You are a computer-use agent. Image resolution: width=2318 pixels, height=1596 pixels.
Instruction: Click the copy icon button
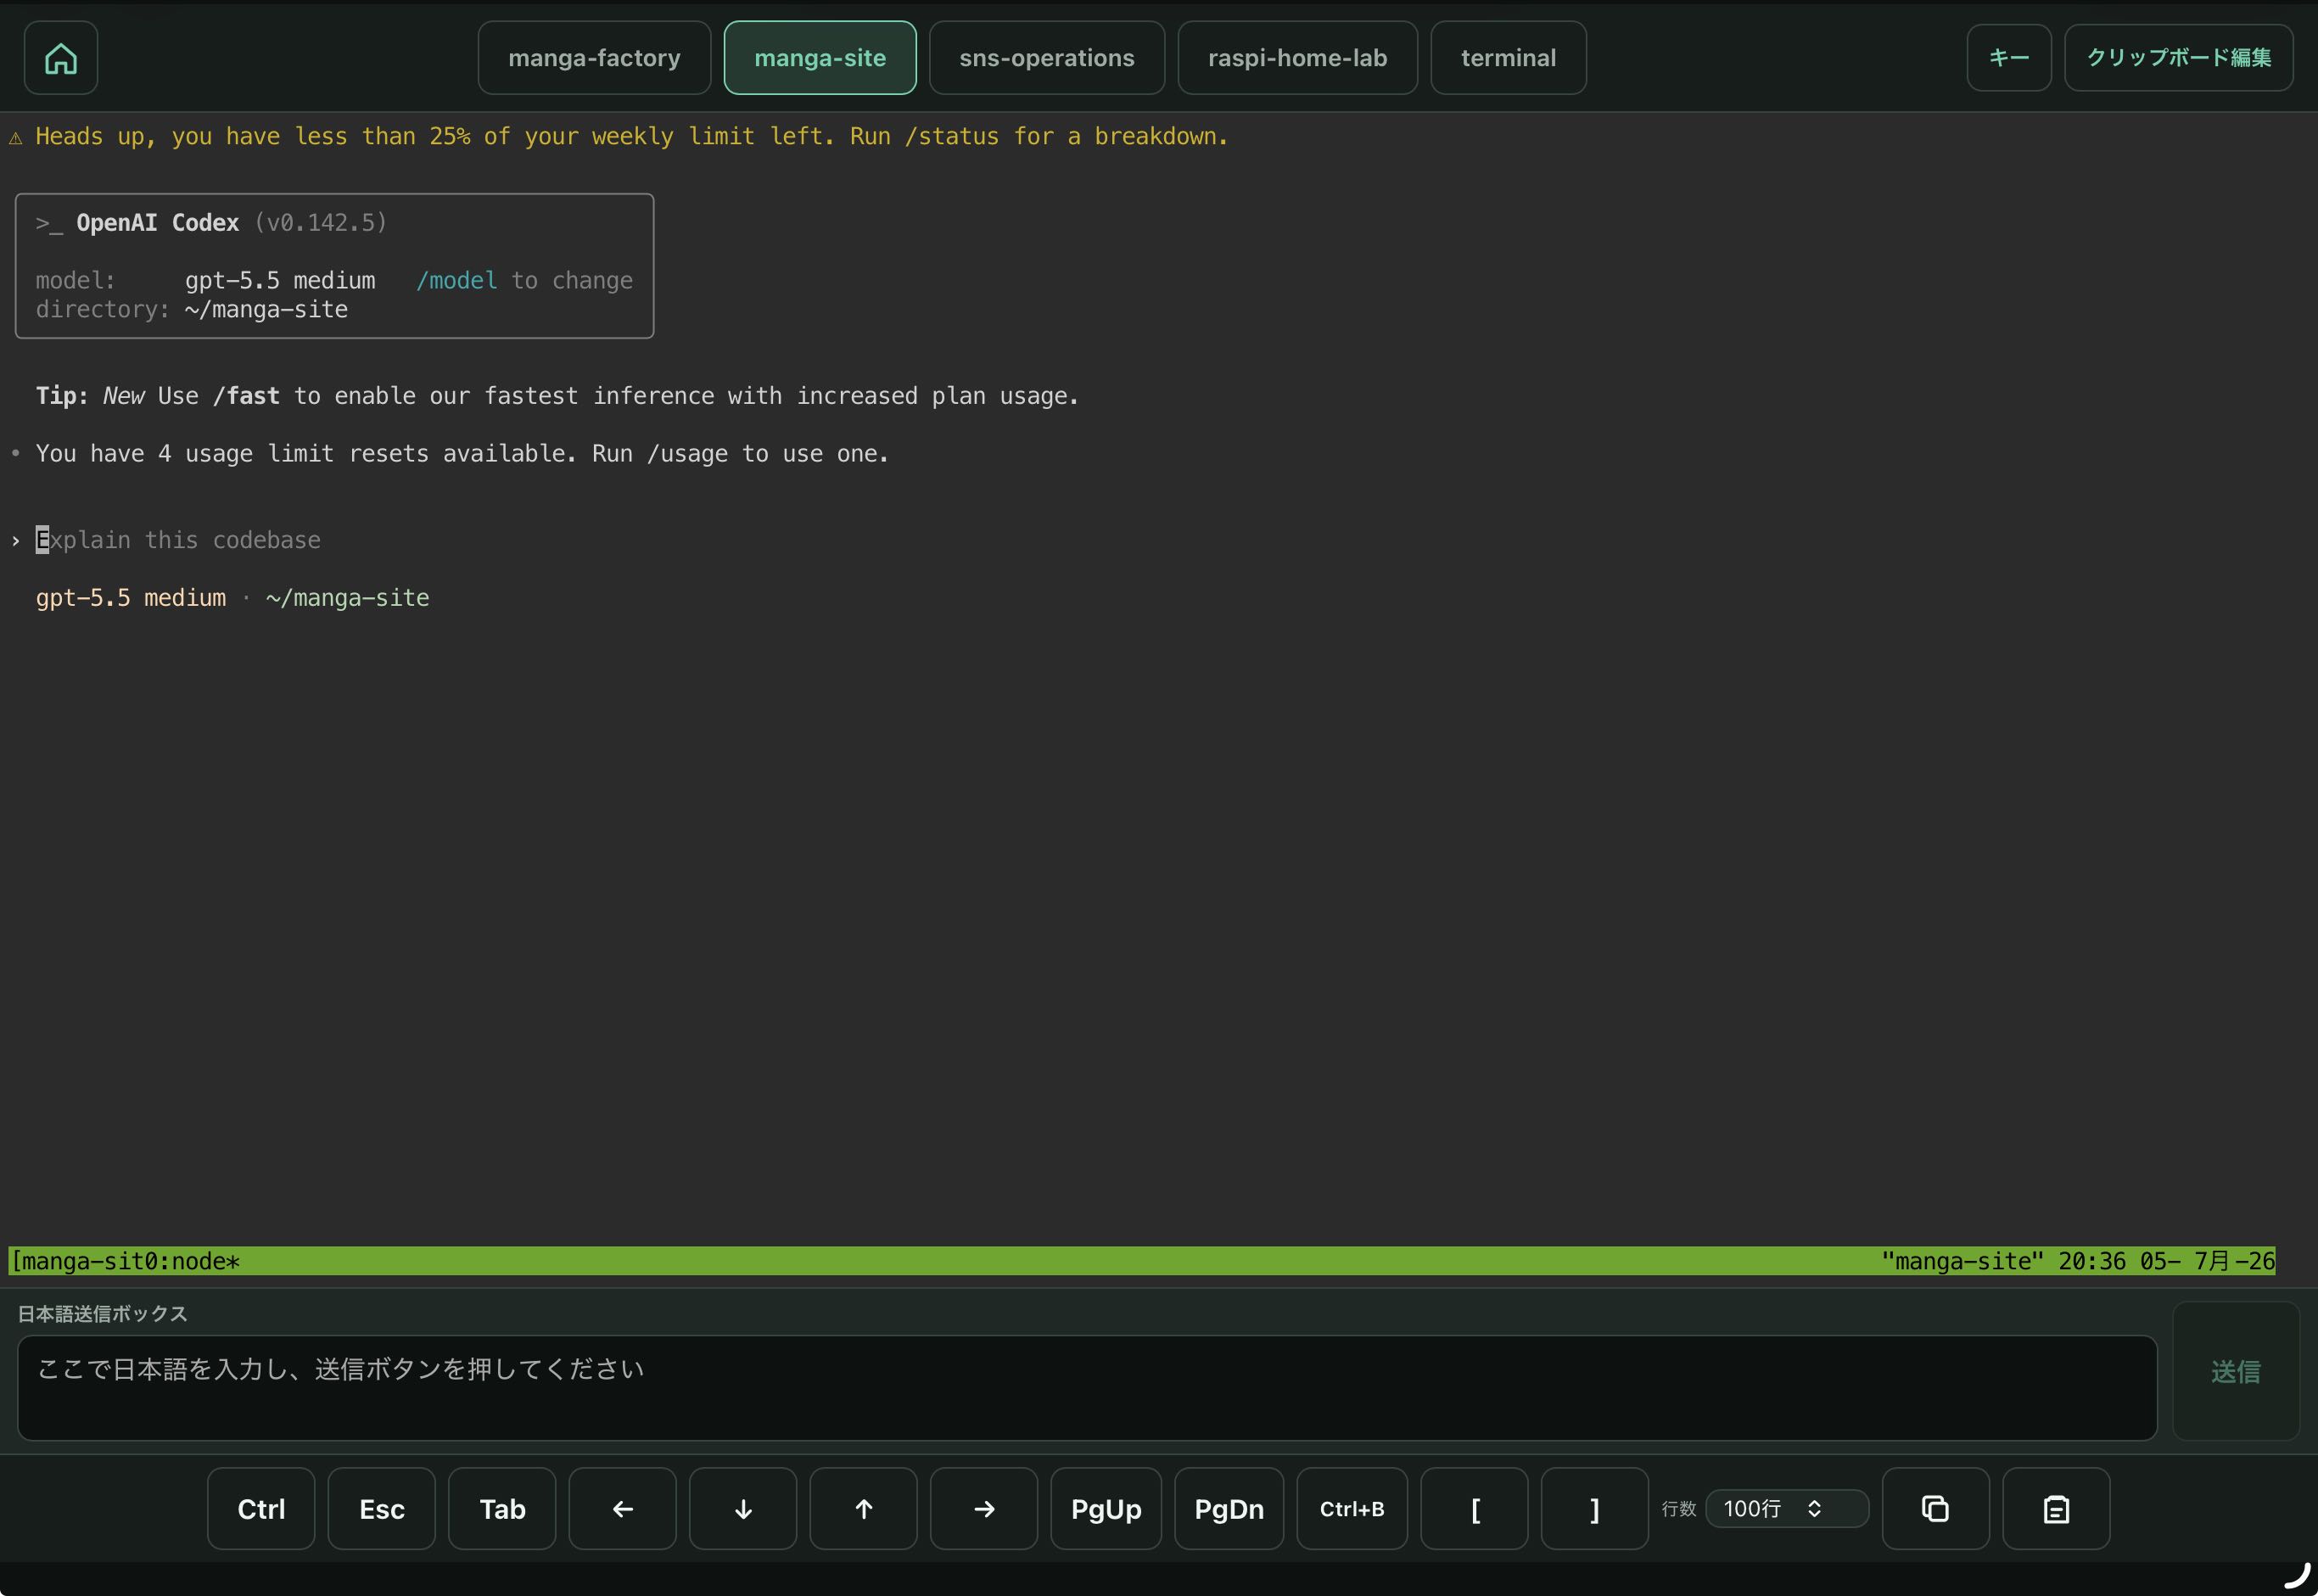coord(1936,1509)
